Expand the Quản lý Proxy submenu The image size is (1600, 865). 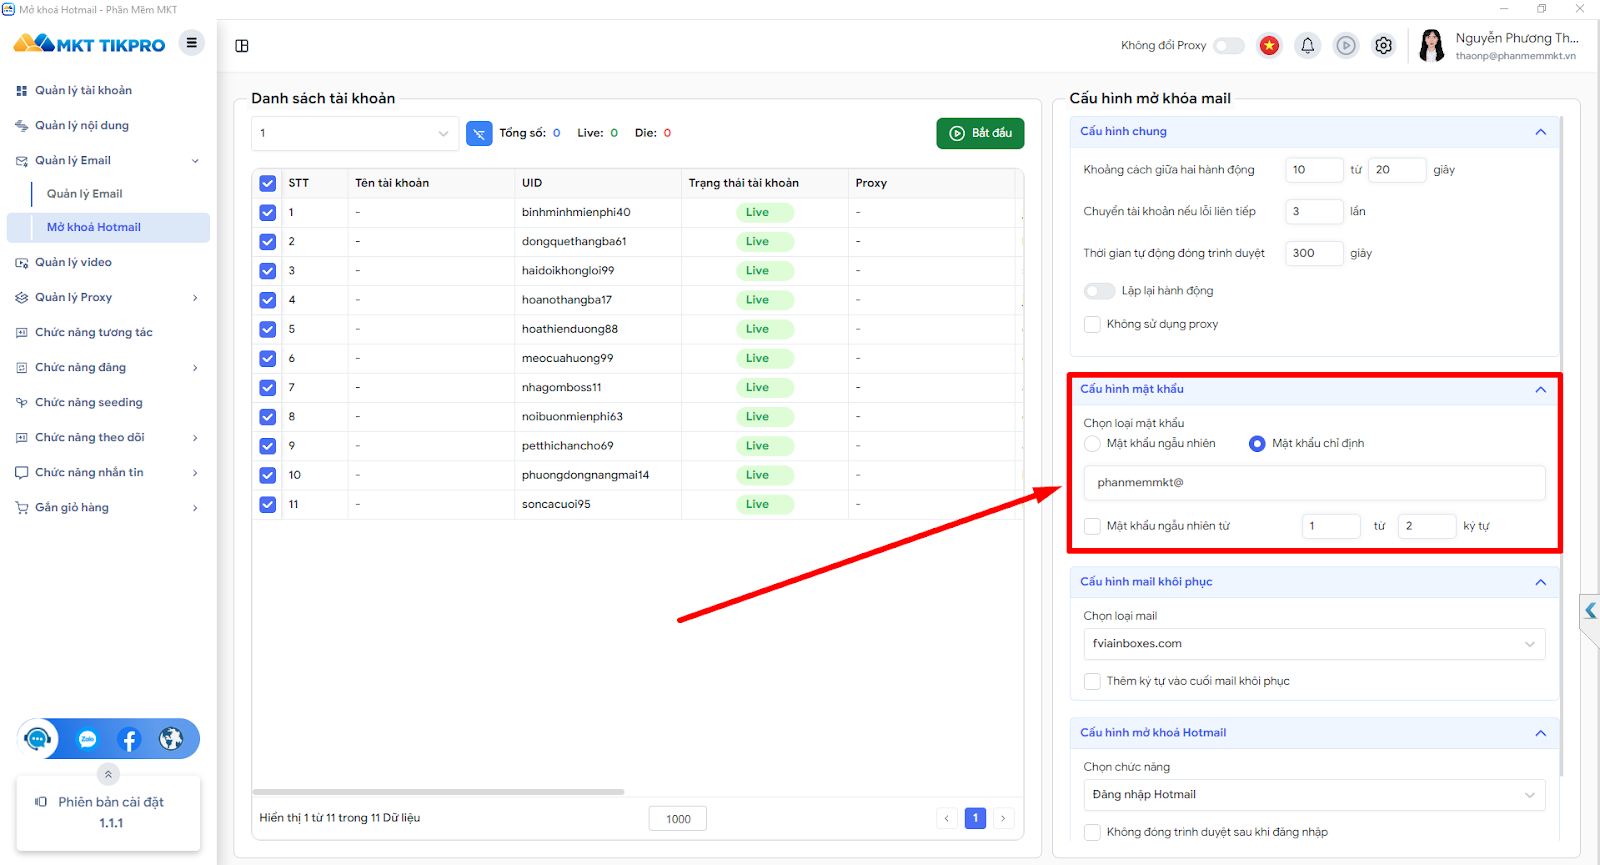click(x=195, y=298)
